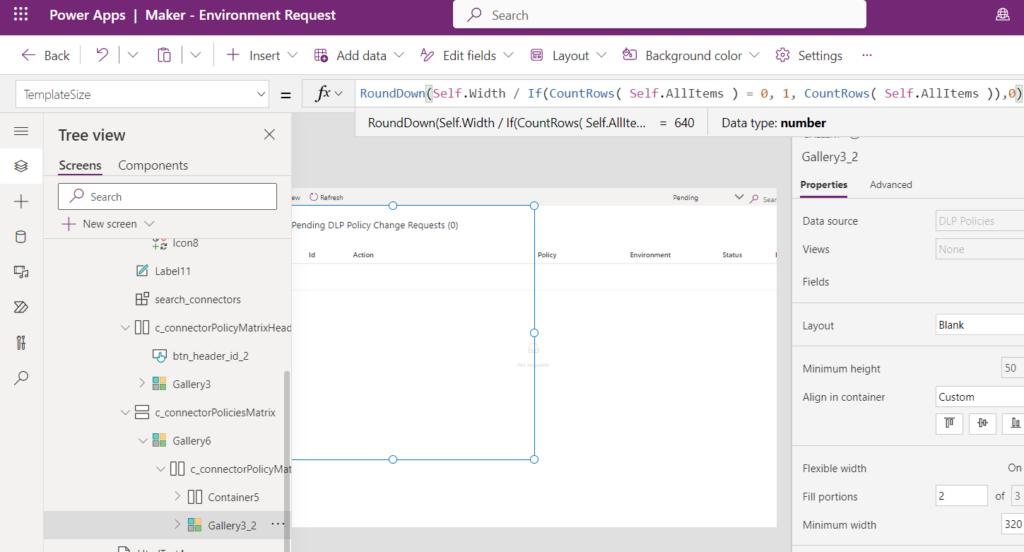
Task: Click the Fill portions input field
Action: [x=961, y=496]
